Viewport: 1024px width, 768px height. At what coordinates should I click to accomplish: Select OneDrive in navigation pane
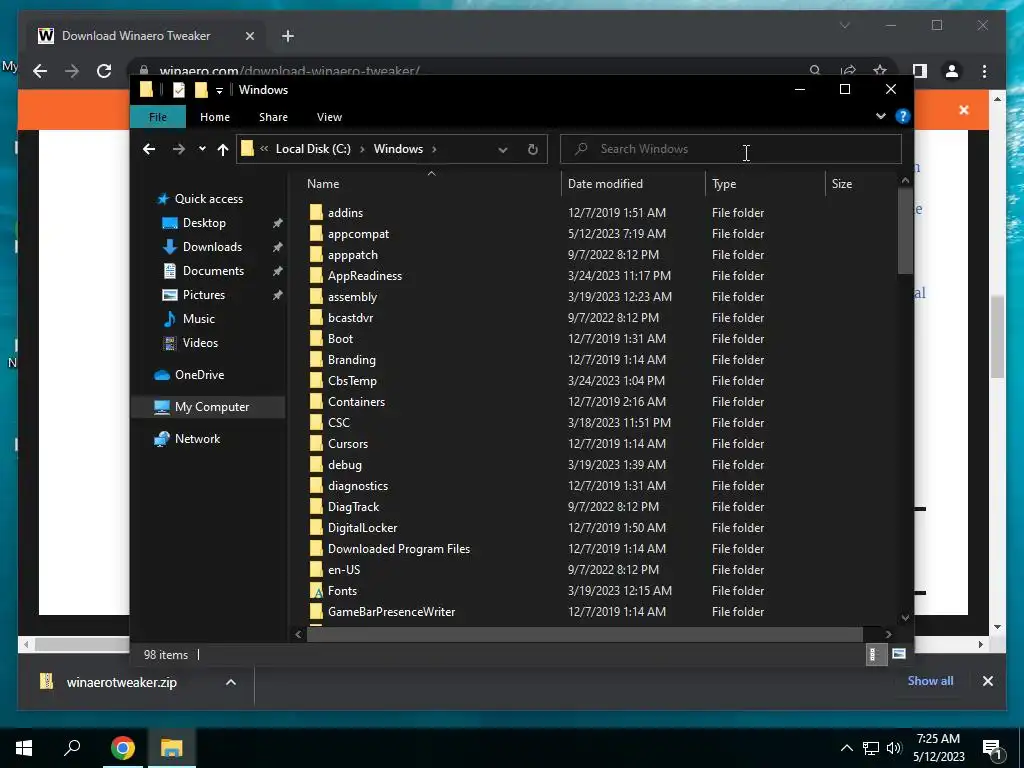199,375
